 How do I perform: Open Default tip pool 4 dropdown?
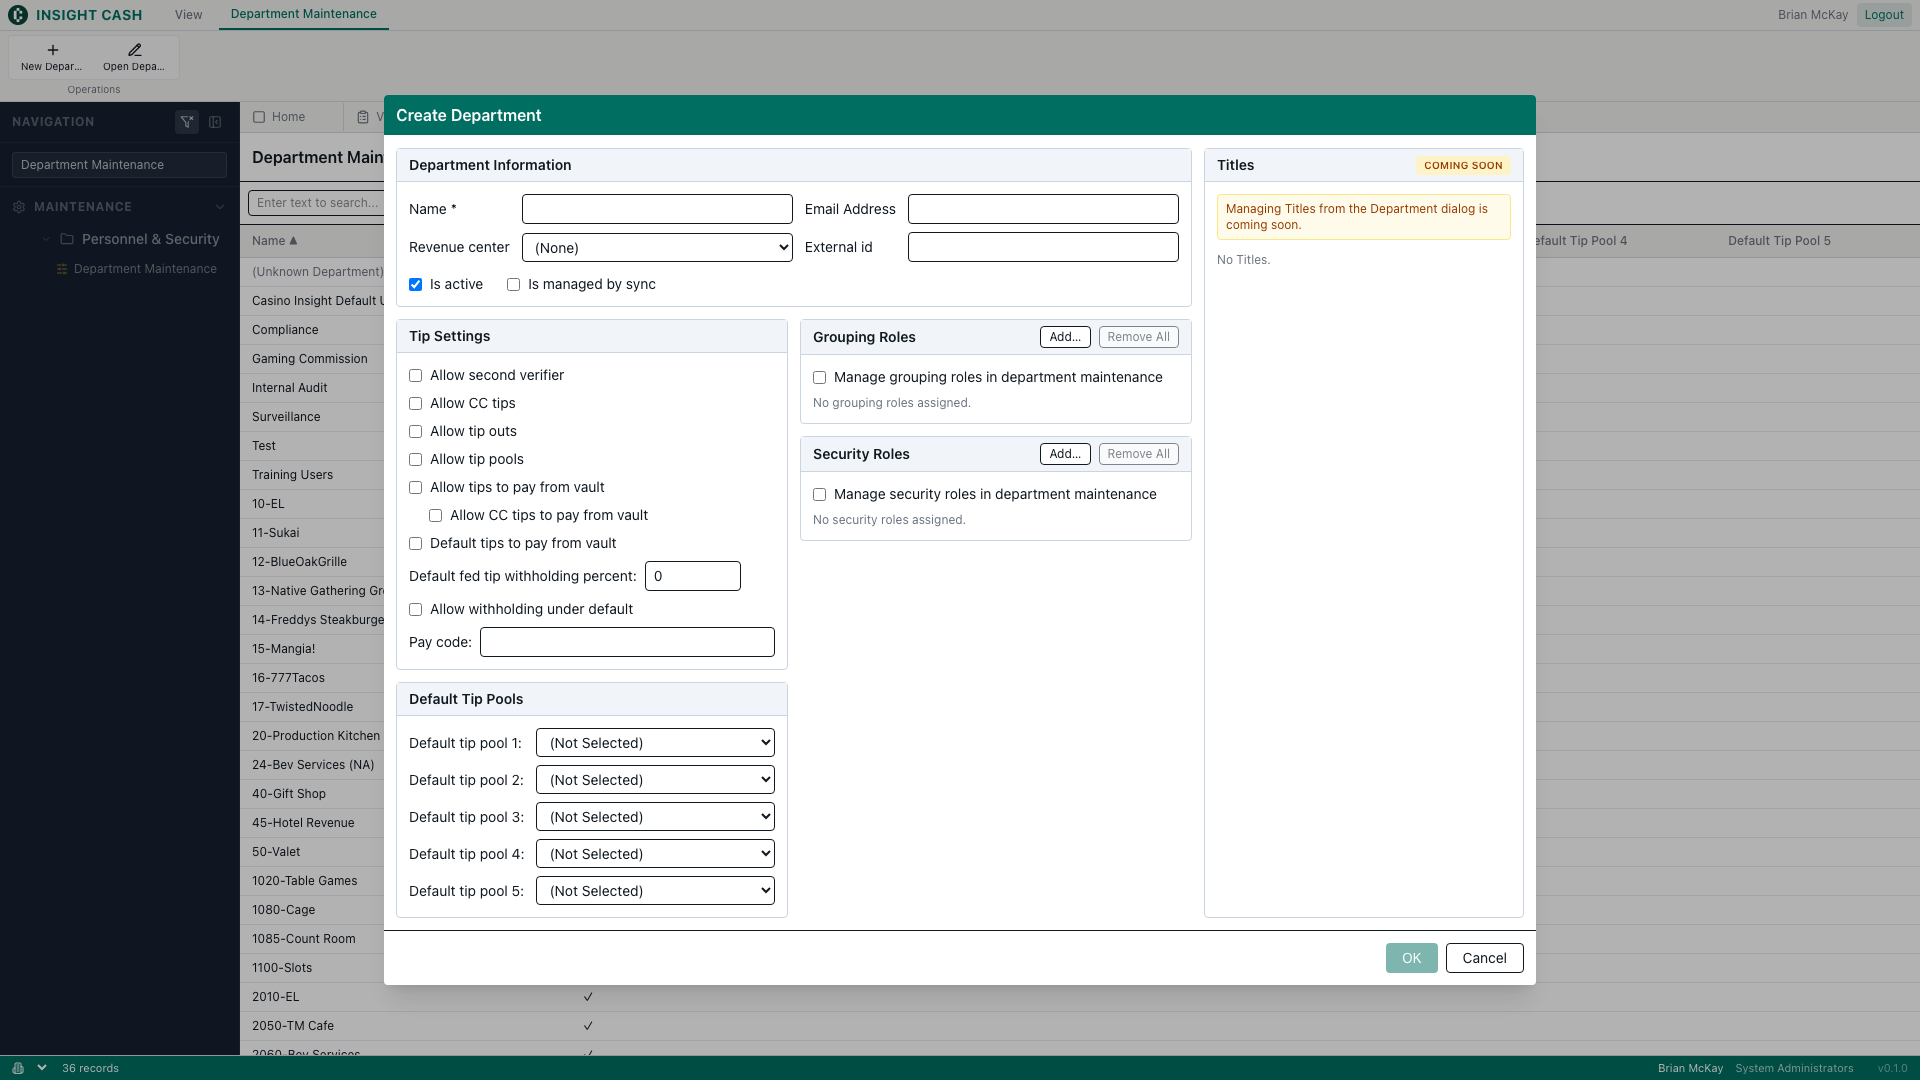pyautogui.click(x=655, y=854)
